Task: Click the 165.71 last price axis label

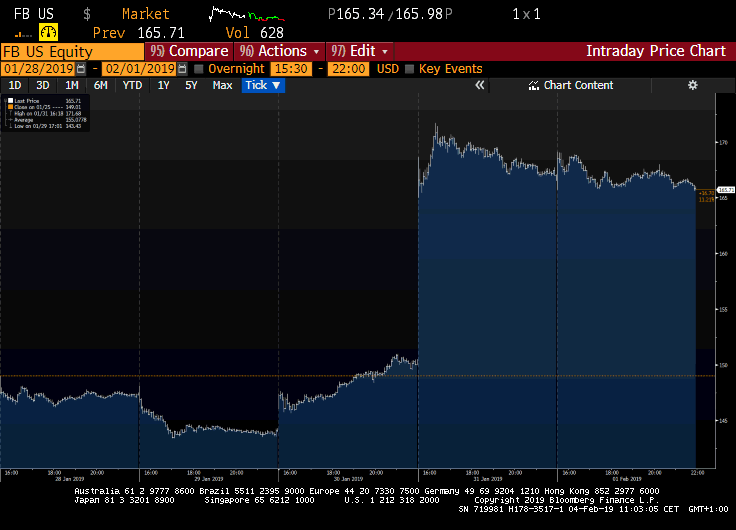Action: (726, 190)
